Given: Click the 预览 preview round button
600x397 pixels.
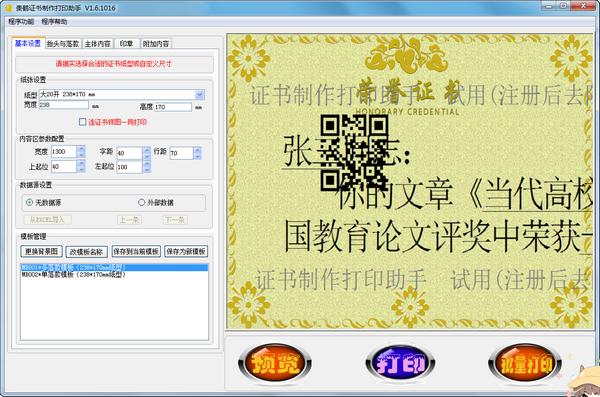Looking at the screenshot, I should pyautogui.click(x=275, y=362).
